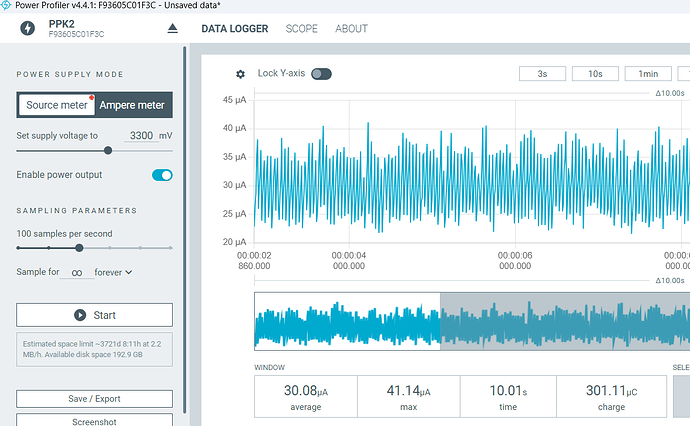This screenshot has width=690, height=426.
Task: Toggle Lock Y-axis switch
Action: click(x=321, y=74)
